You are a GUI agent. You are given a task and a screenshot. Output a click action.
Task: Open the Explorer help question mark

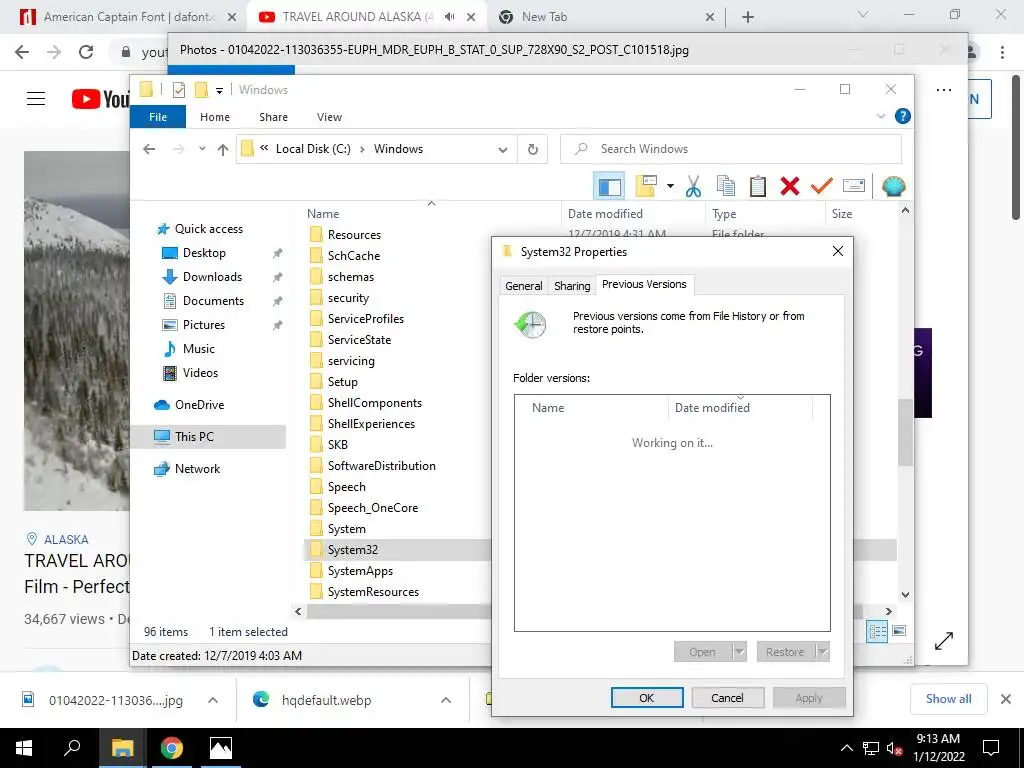click(903, 116)
